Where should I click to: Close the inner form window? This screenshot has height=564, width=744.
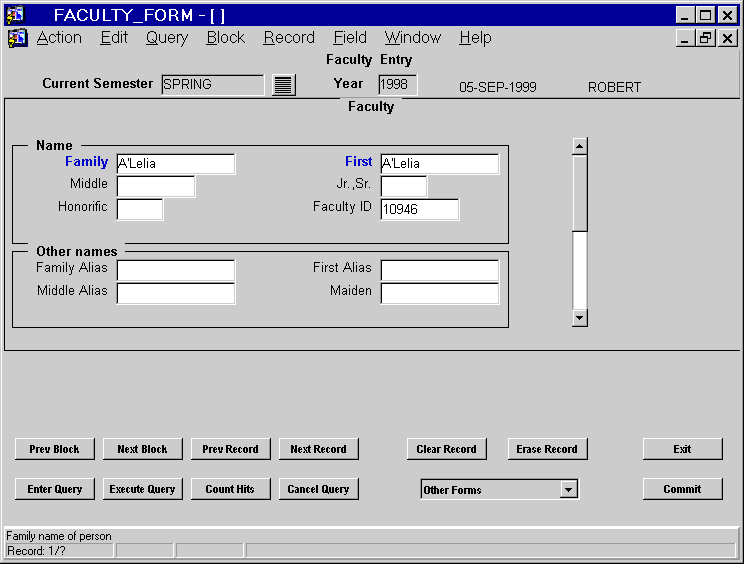point(727,38)
